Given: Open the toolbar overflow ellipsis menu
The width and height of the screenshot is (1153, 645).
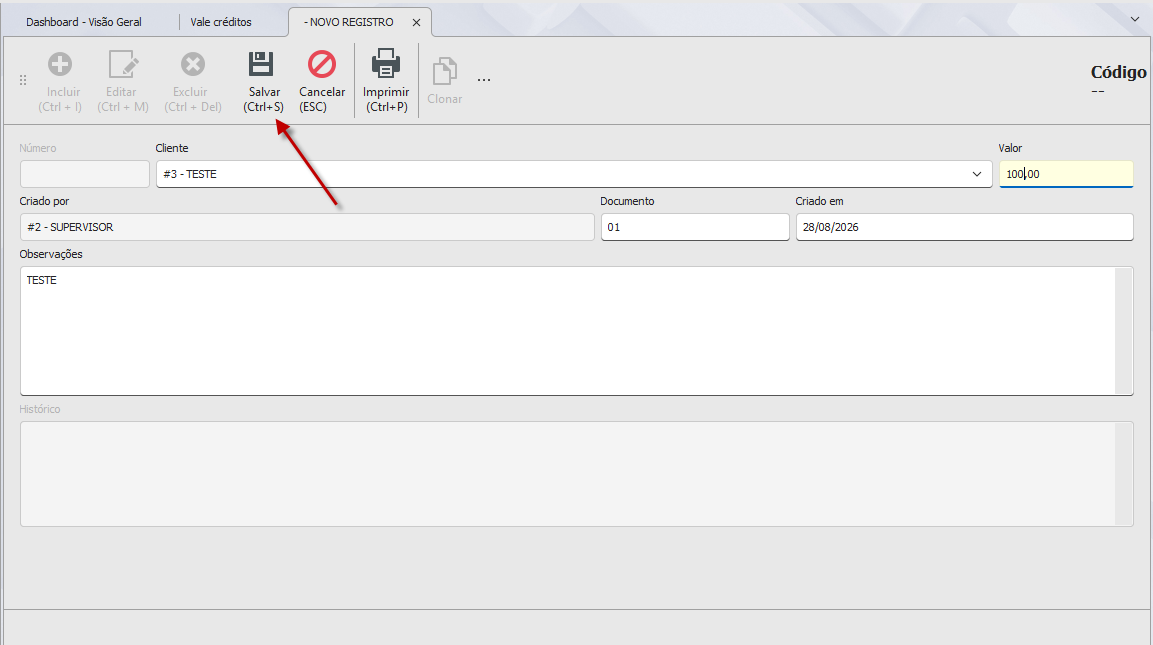Looking at the screenshot, I should pos(484,79).
